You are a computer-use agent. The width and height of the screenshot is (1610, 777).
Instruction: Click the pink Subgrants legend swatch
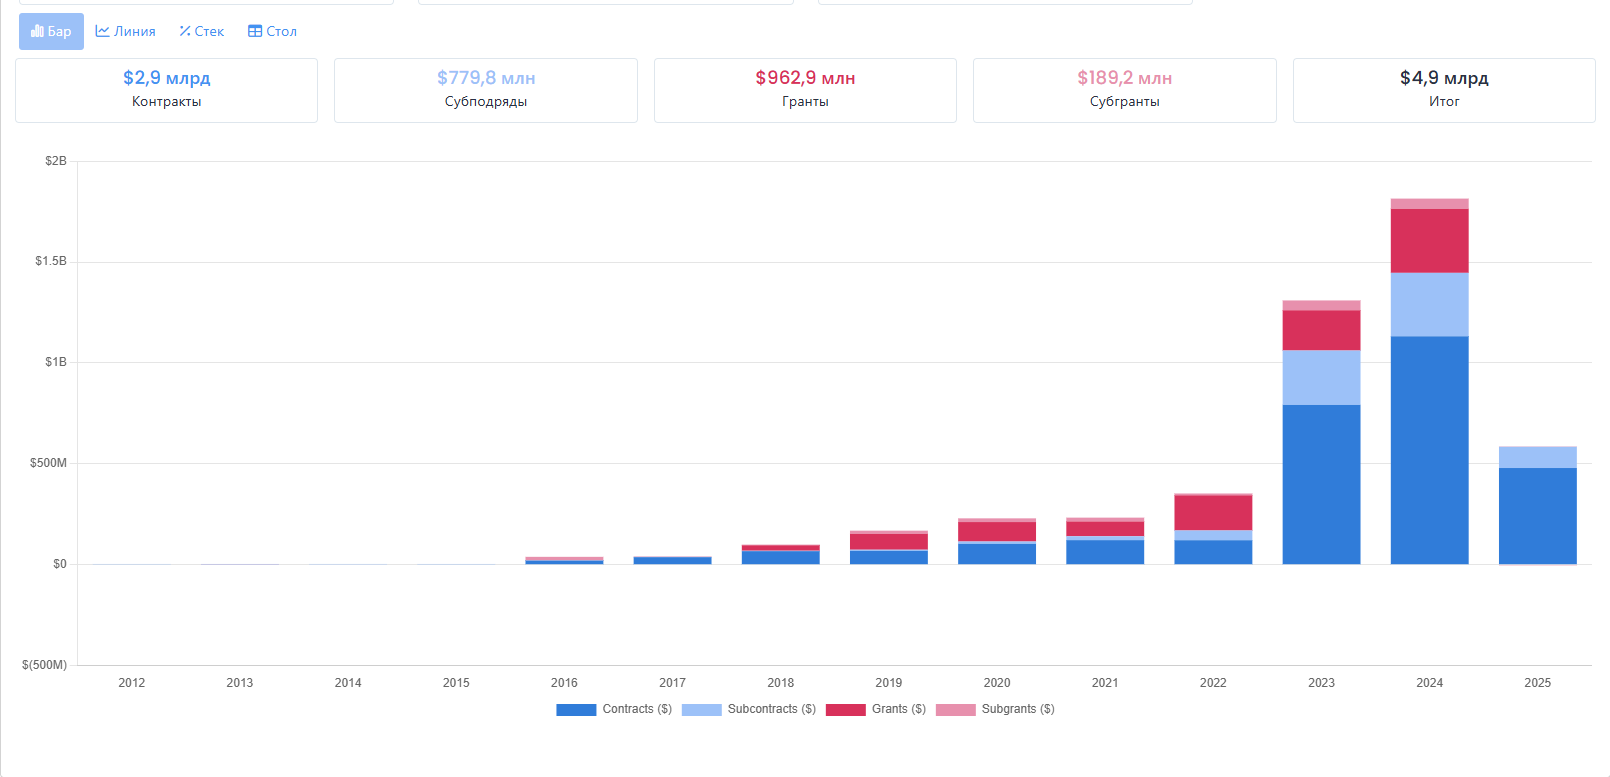[955, 710]
